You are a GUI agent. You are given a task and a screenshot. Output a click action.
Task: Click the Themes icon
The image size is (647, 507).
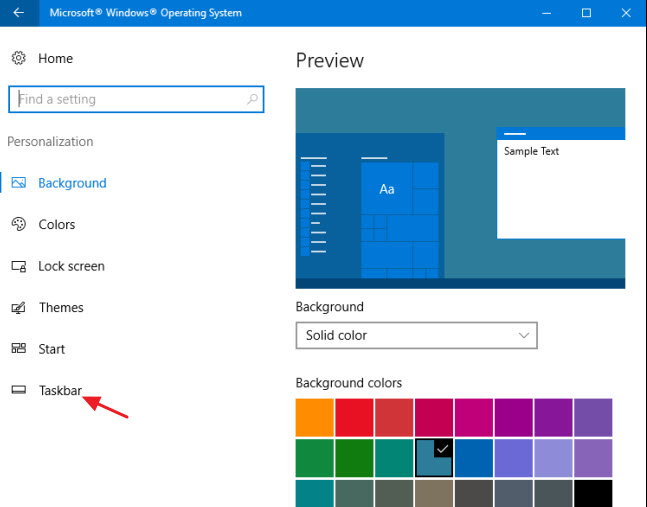click(x=19, y=307)
